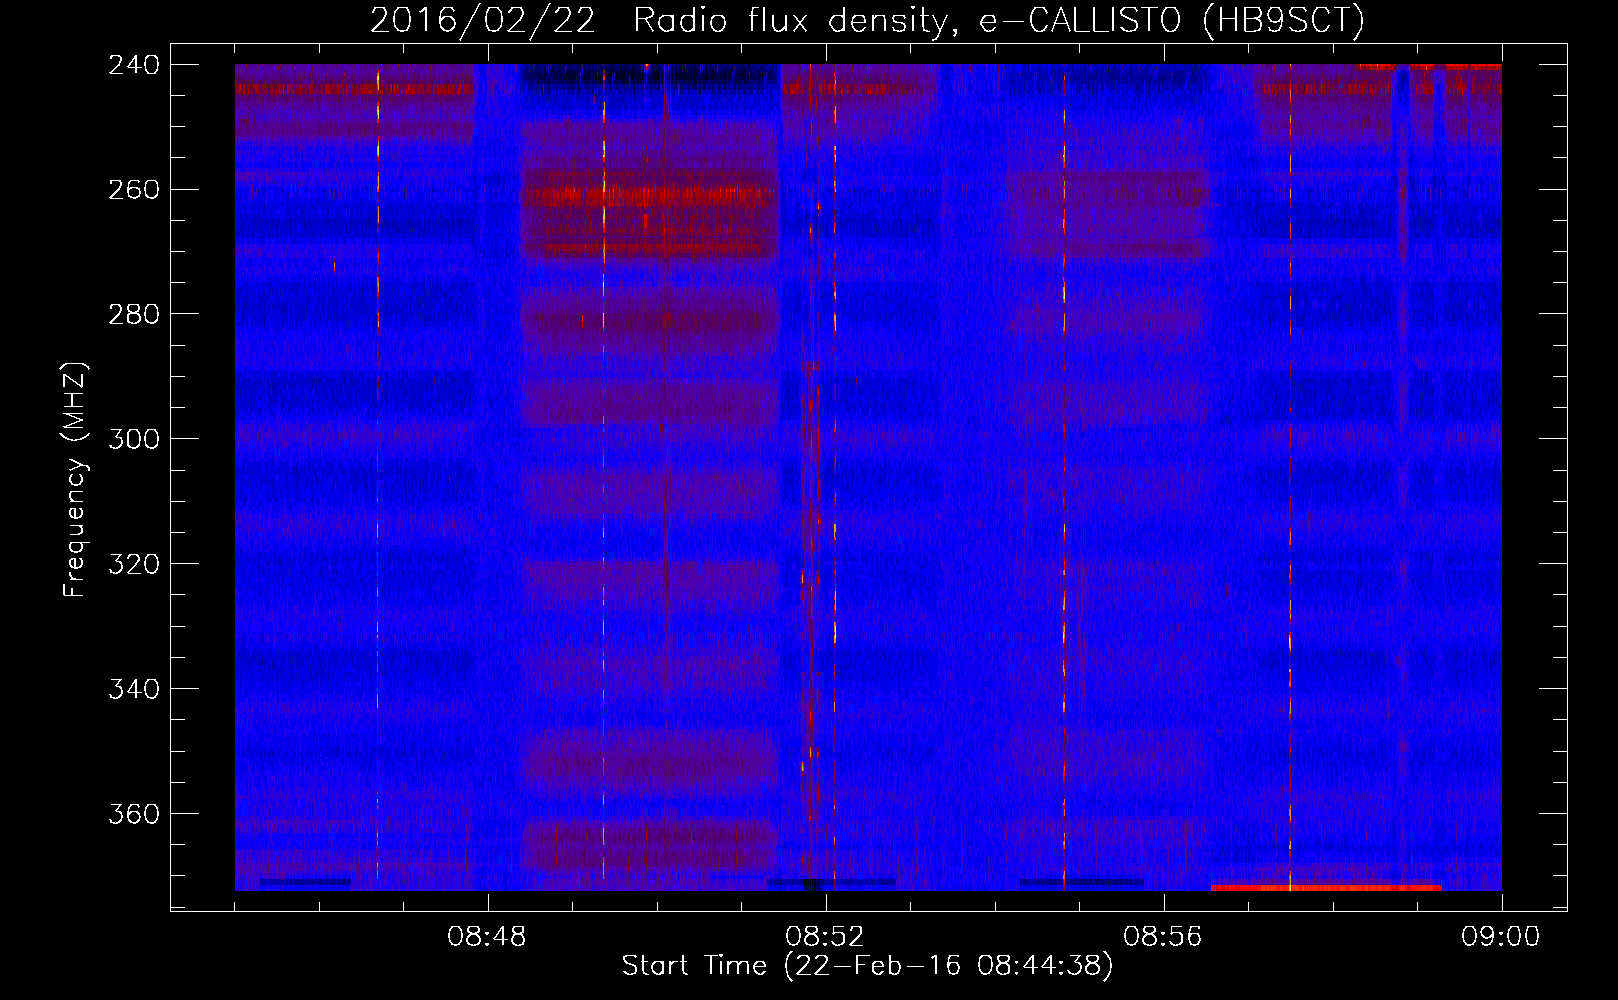Click the 08:56 time tick label
The height and width of the screenshot is (1000, 1618).
point(1163,937)
